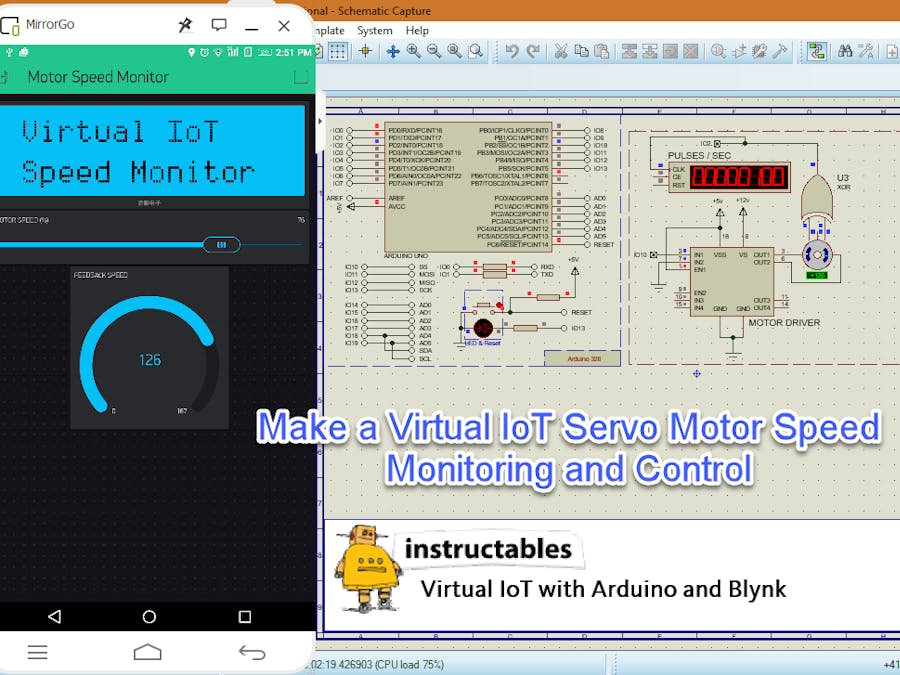Viewport: 900px width, 675px height.
Task: Toggle the IO10 logic state input
Action: coord(653,254)
